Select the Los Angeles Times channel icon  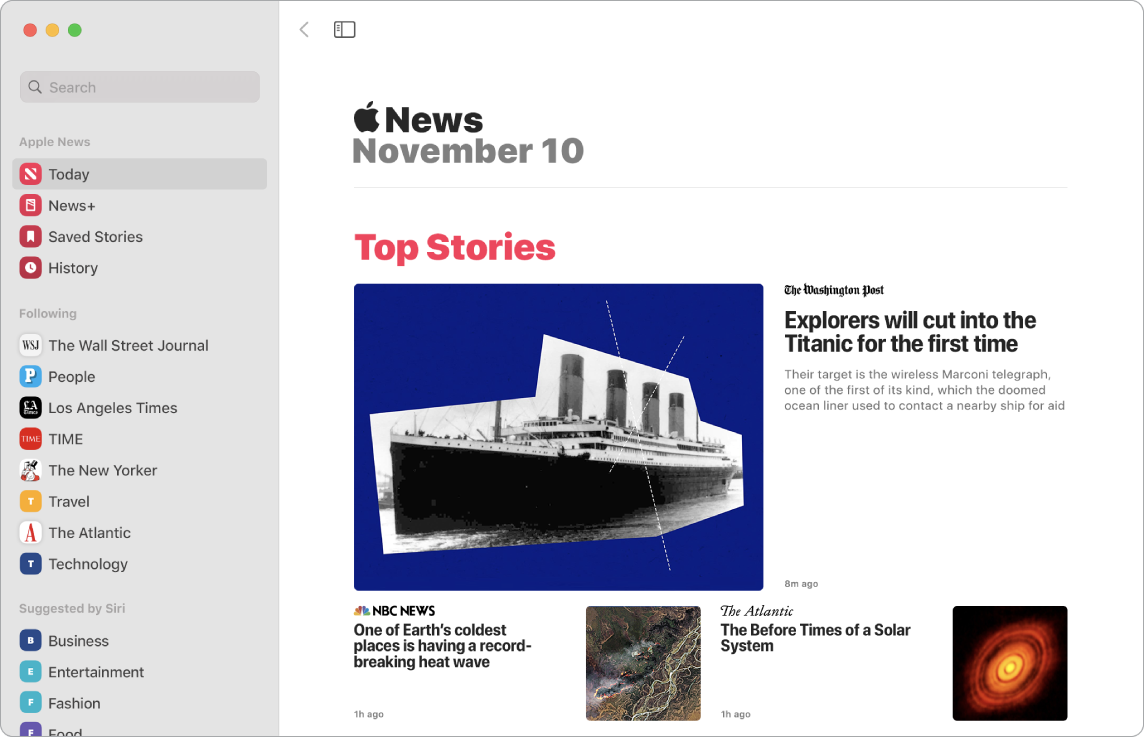29,407
